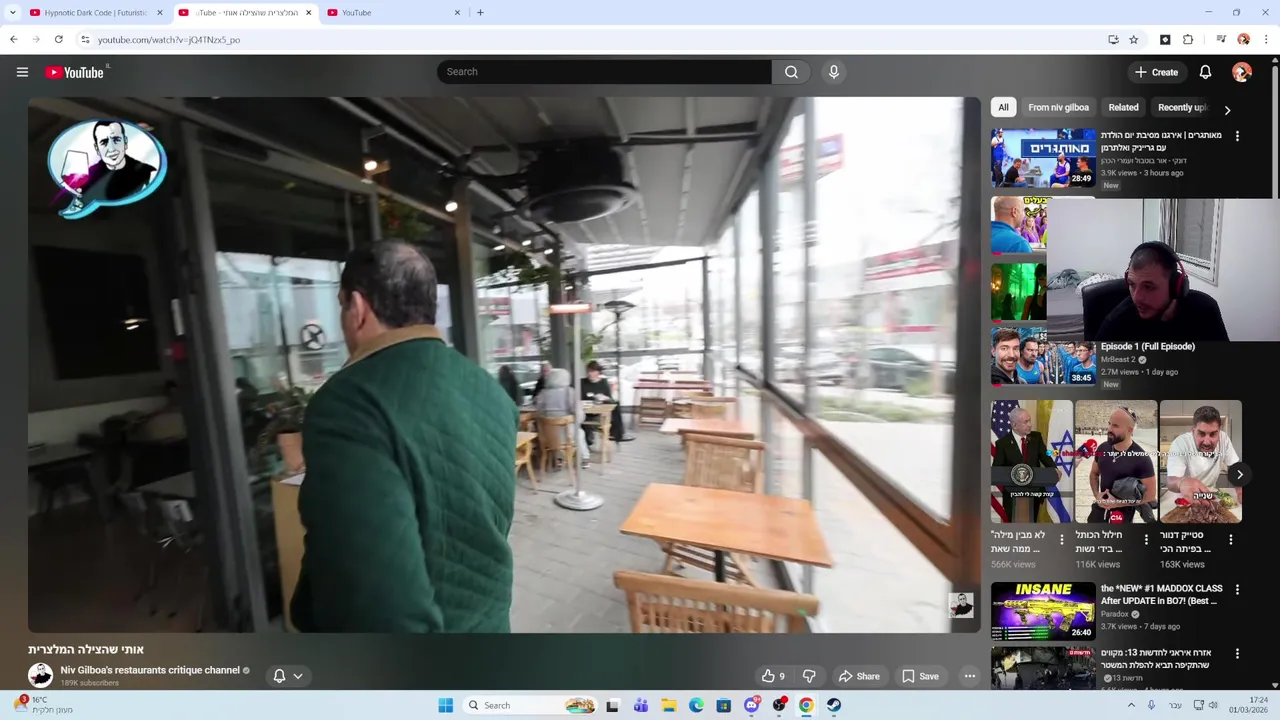Open Episode 1 (Full Episode) title
This screenshot has height=720, width=1280.
pyautogui.click(x=1148, y=346)
